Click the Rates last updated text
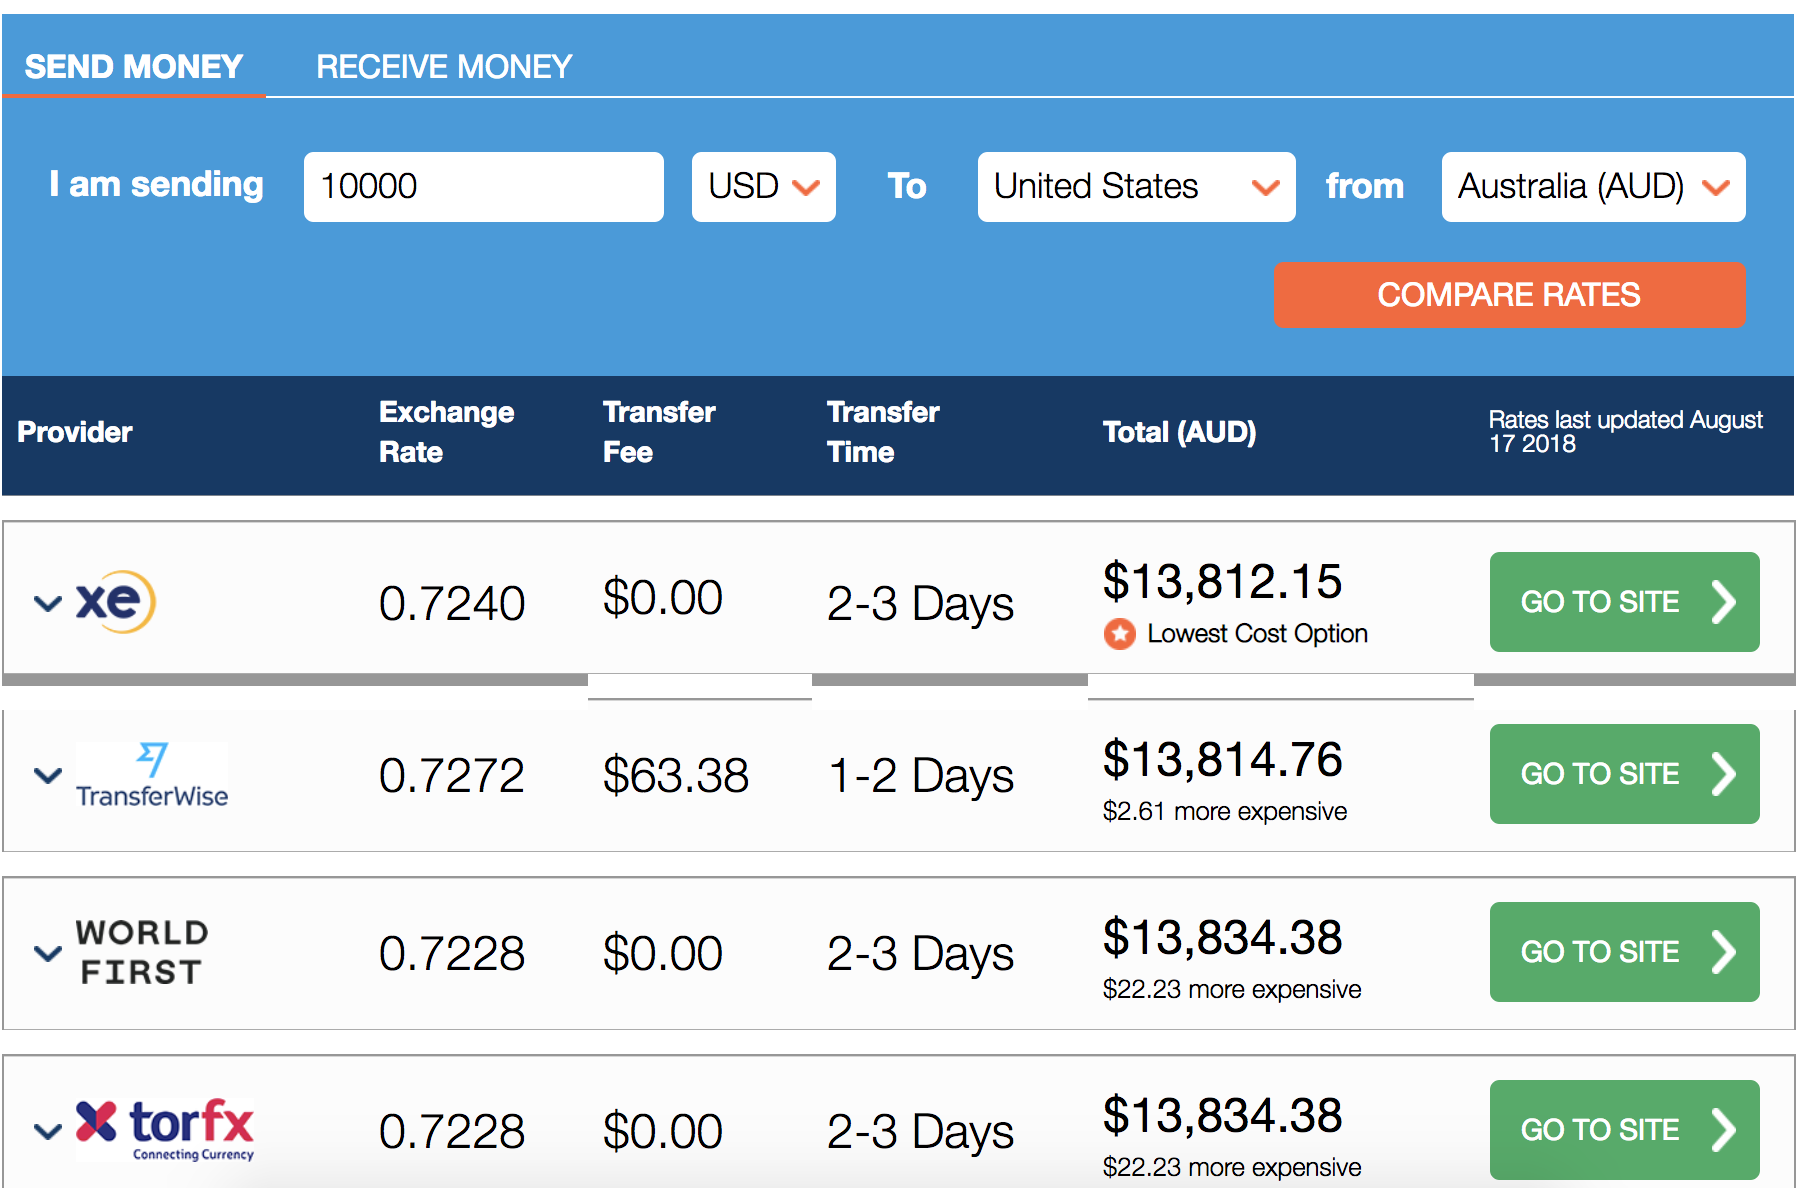 click(1625, 432)
